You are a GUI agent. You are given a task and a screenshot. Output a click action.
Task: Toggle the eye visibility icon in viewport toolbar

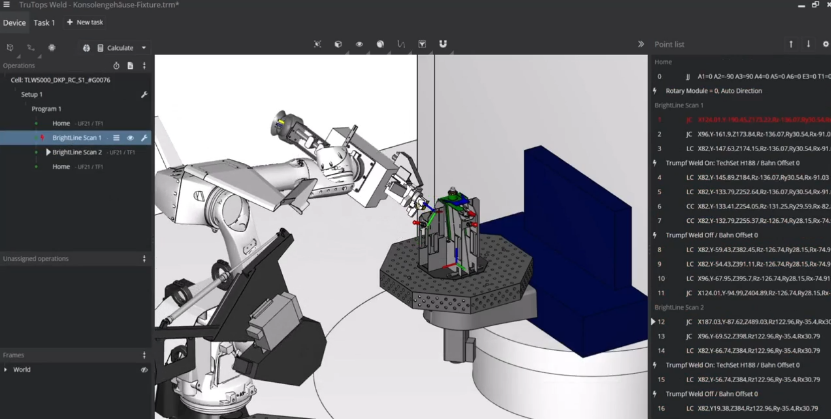(x=359, y=44)
